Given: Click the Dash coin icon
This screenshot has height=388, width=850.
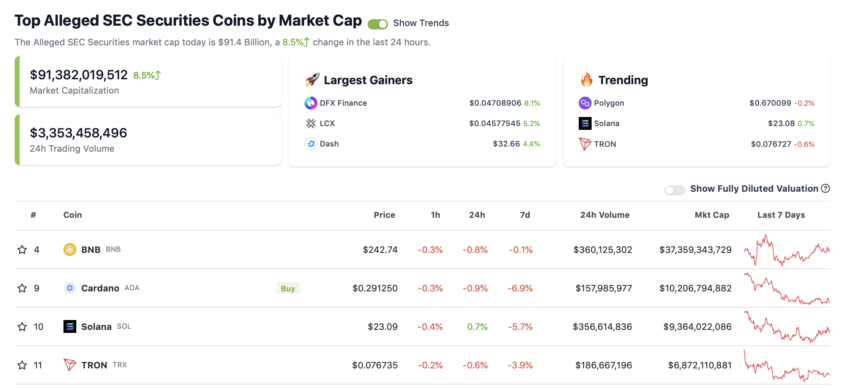Looking at the screenshot, I should click(311, 144).
